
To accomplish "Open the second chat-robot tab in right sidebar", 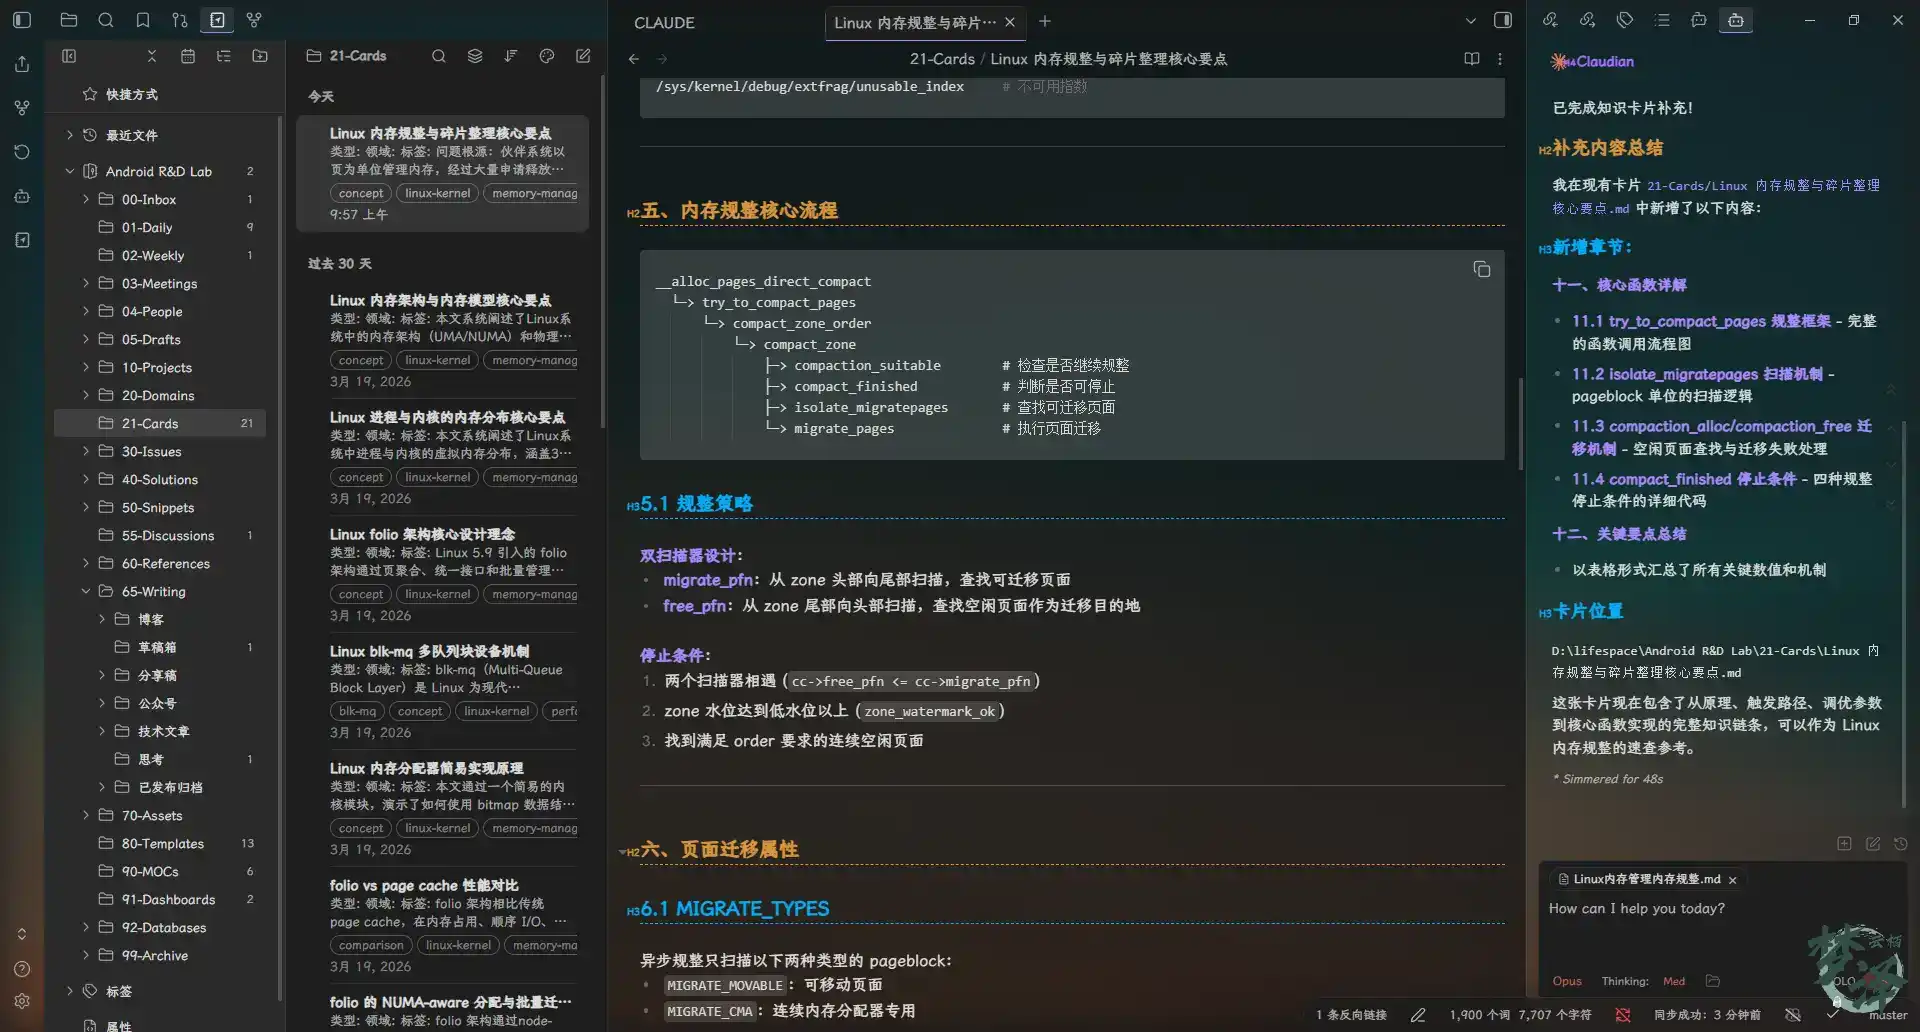I will point(1699,20).
